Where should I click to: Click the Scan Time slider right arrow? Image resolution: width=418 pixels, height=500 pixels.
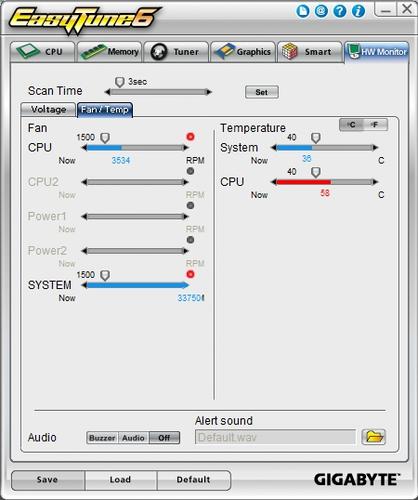click(209, 92)
